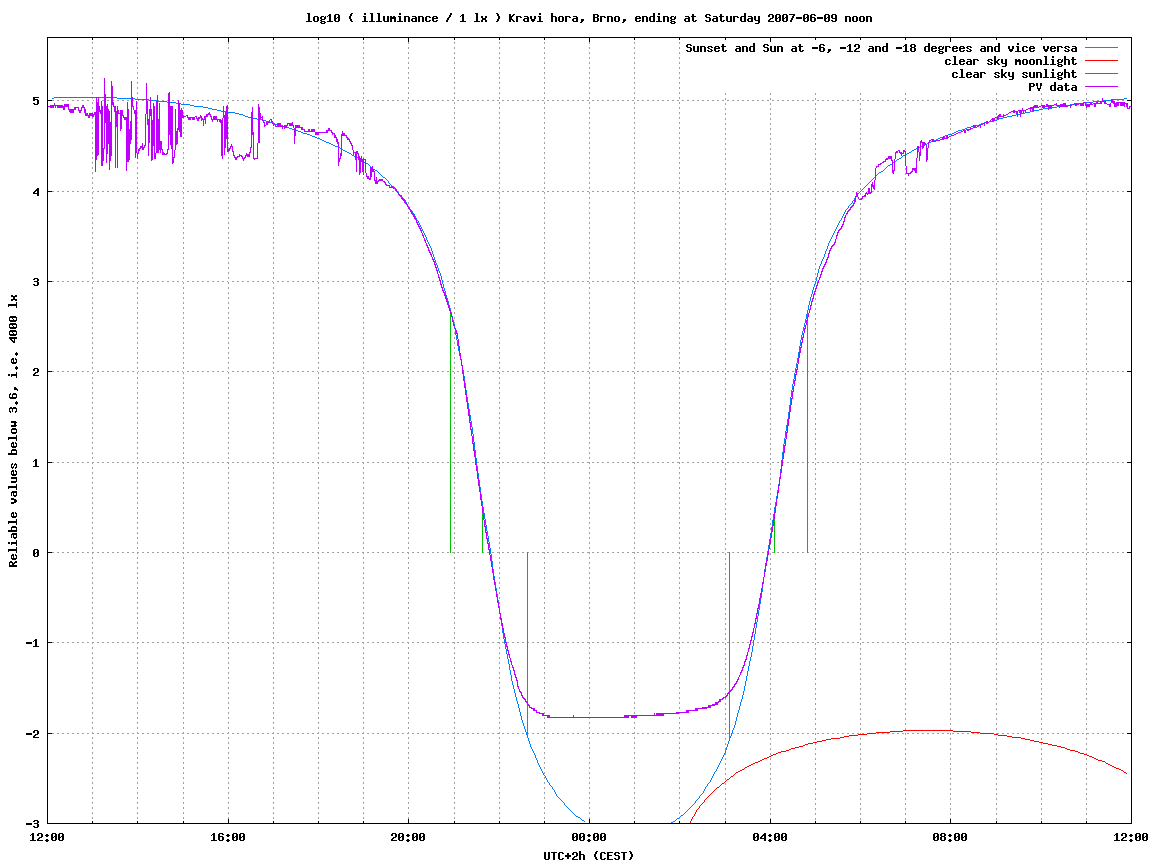Click the rightmost x-axis label '12:00'
This screenshot has height=863, width=1151.
point(1130,837)
